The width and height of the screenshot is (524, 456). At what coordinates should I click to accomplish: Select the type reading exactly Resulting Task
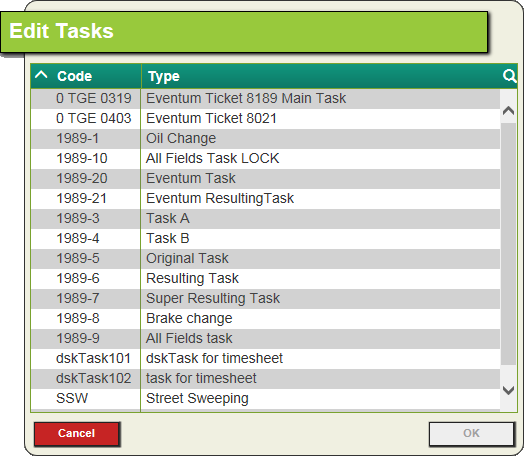[192, 279]
